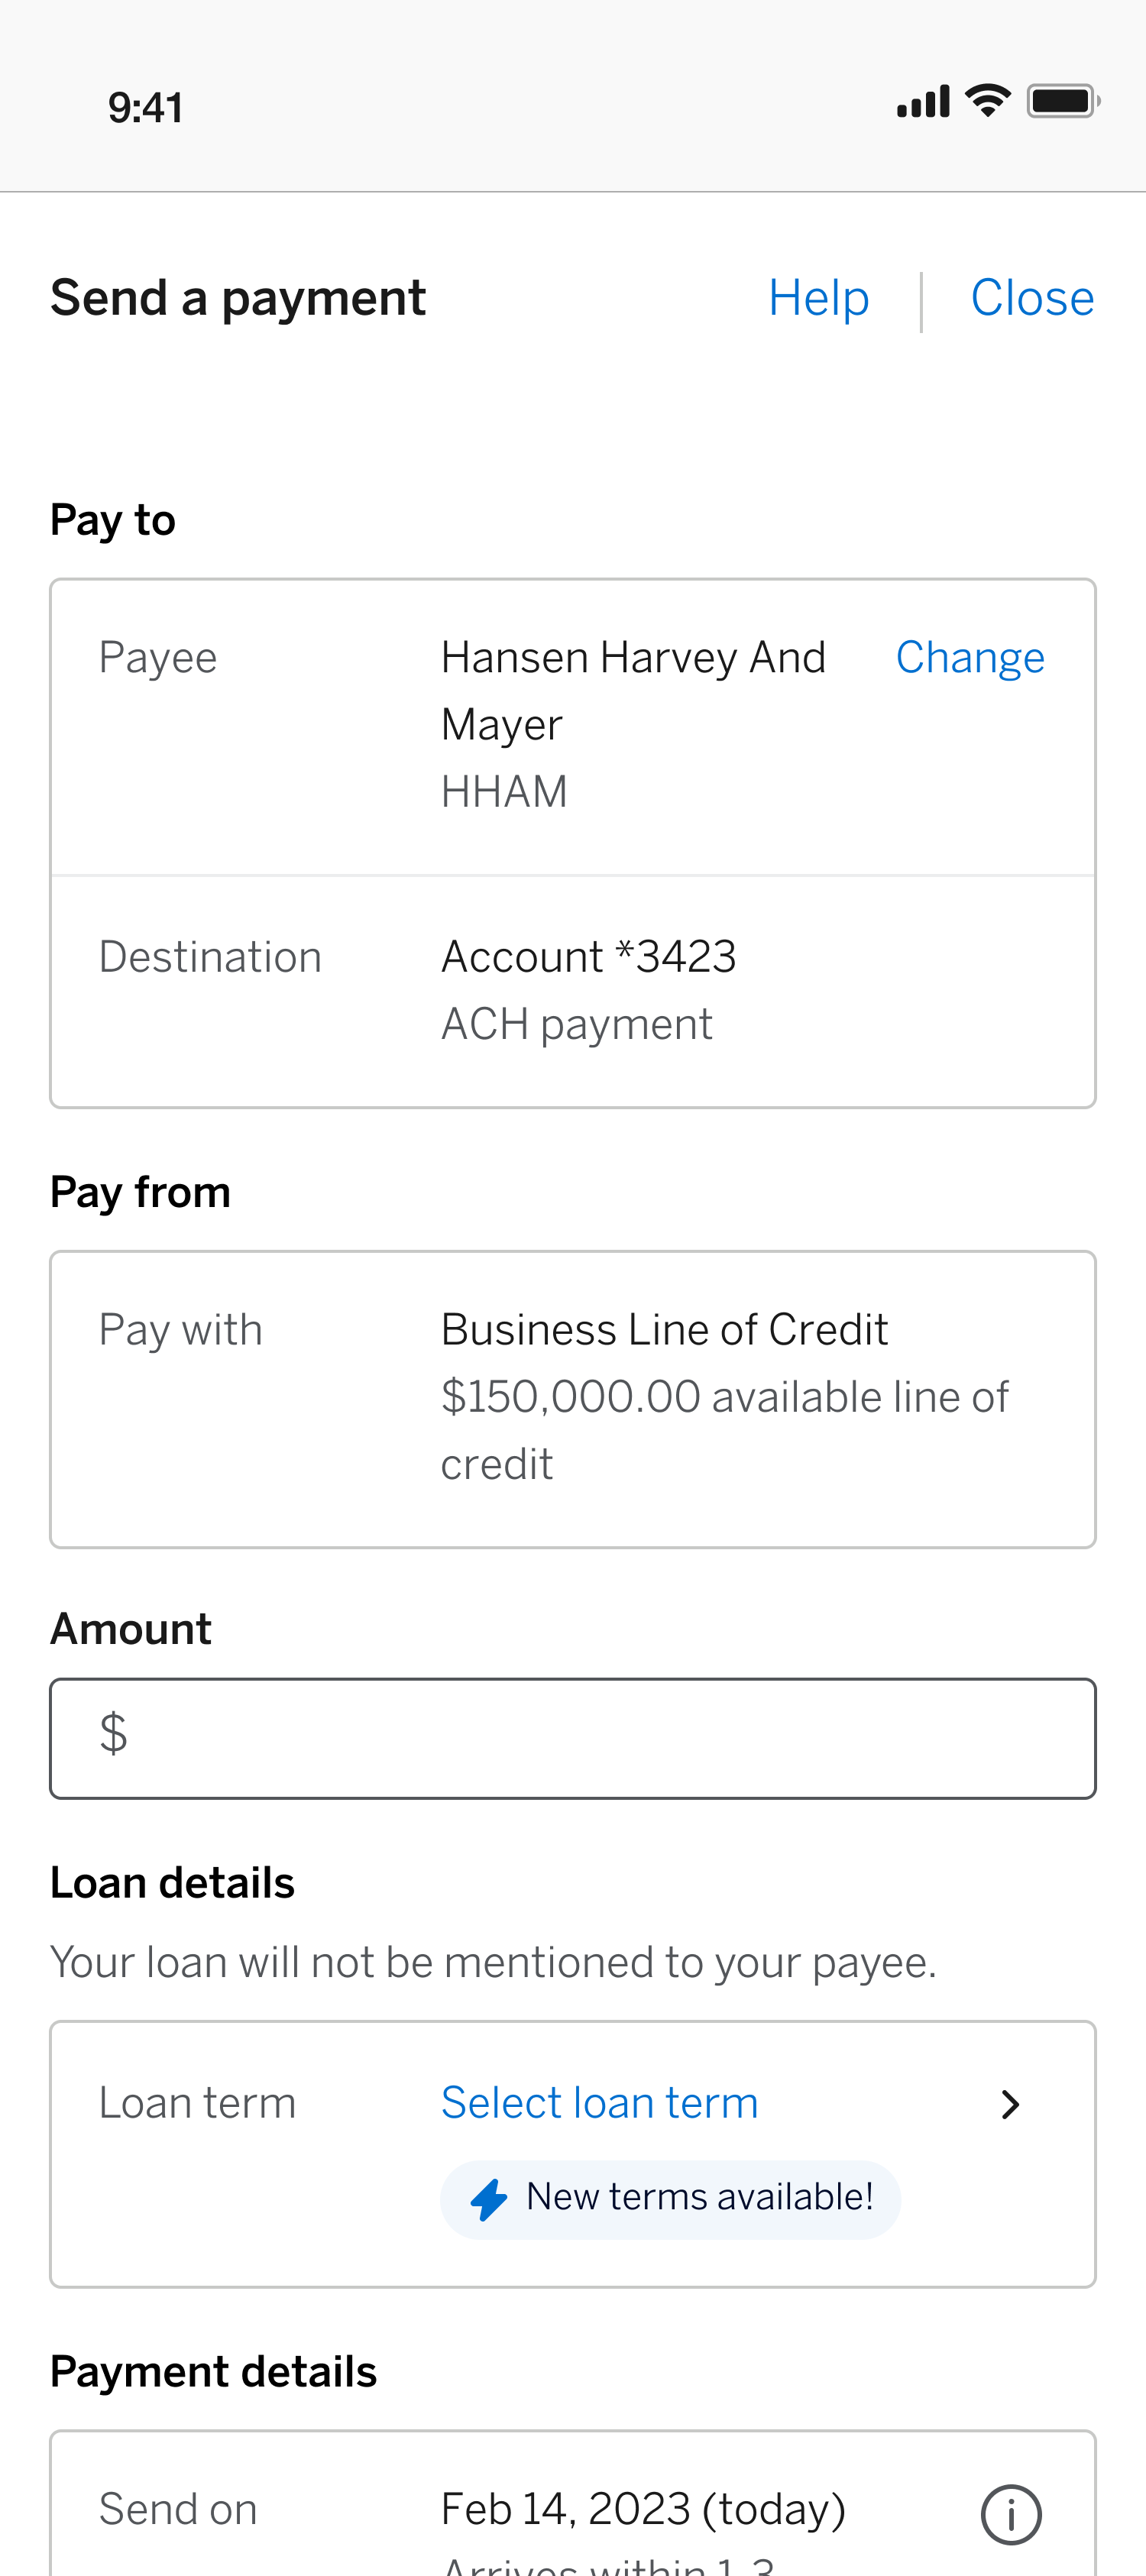This screenshot has width=1146, height=2576.
Task: Click the dollar sign in Amount field
Action: pos(113,1733)
